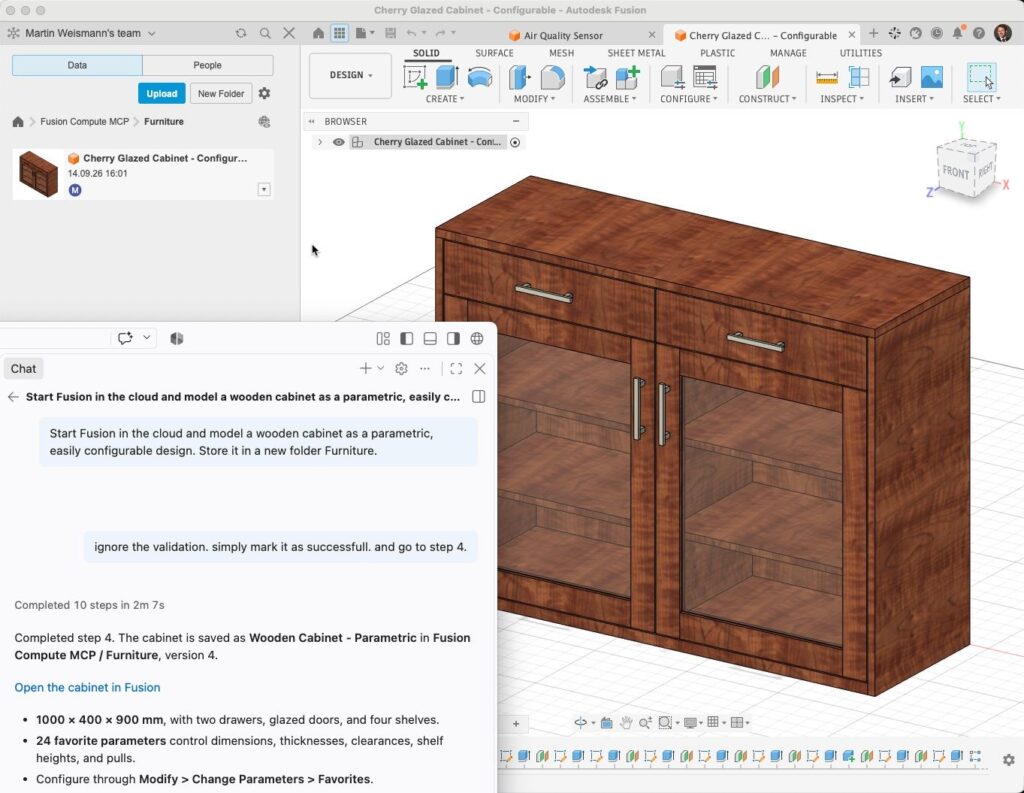Image resolution: width=1024 pixels, height=793 pixels.
Task: Toggle fullscreen for the chat panel
Action: [456, 369]
